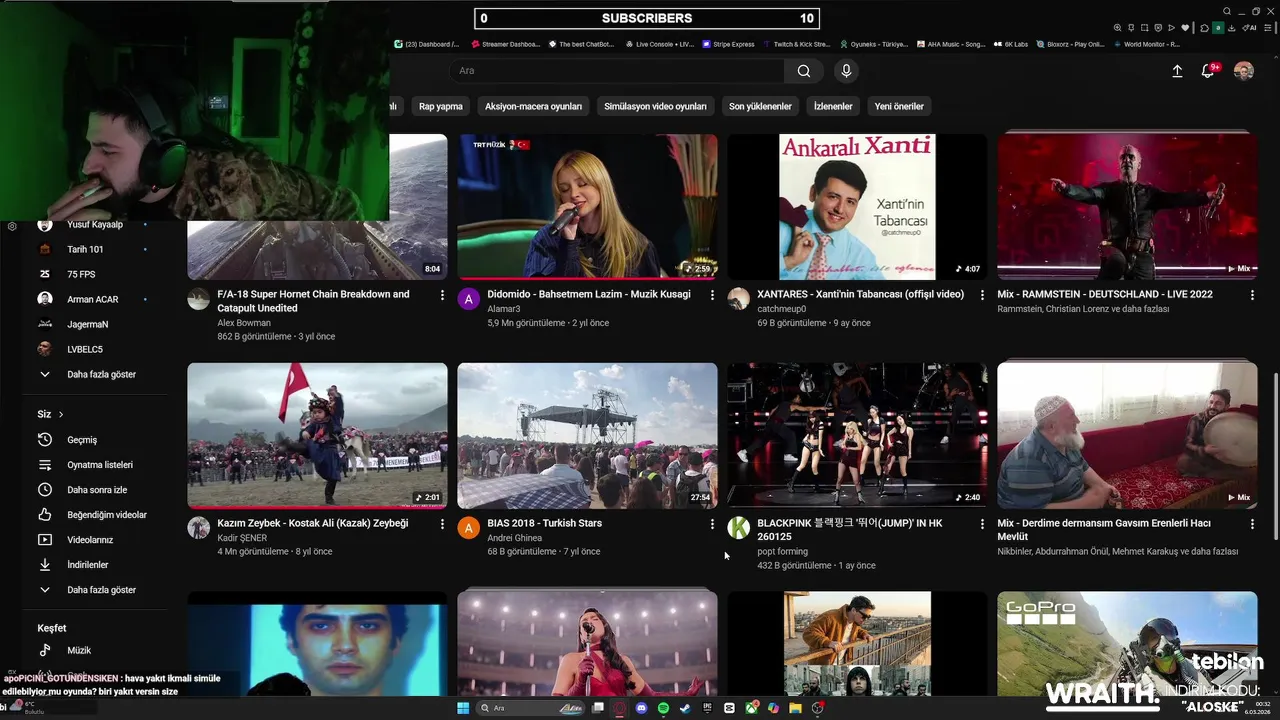The height and width of the screenshot is (720, 1280).
Task: Open the RAMMSTEIN DEUTSCHLAND mix thumbnail
Action: 1127,207
